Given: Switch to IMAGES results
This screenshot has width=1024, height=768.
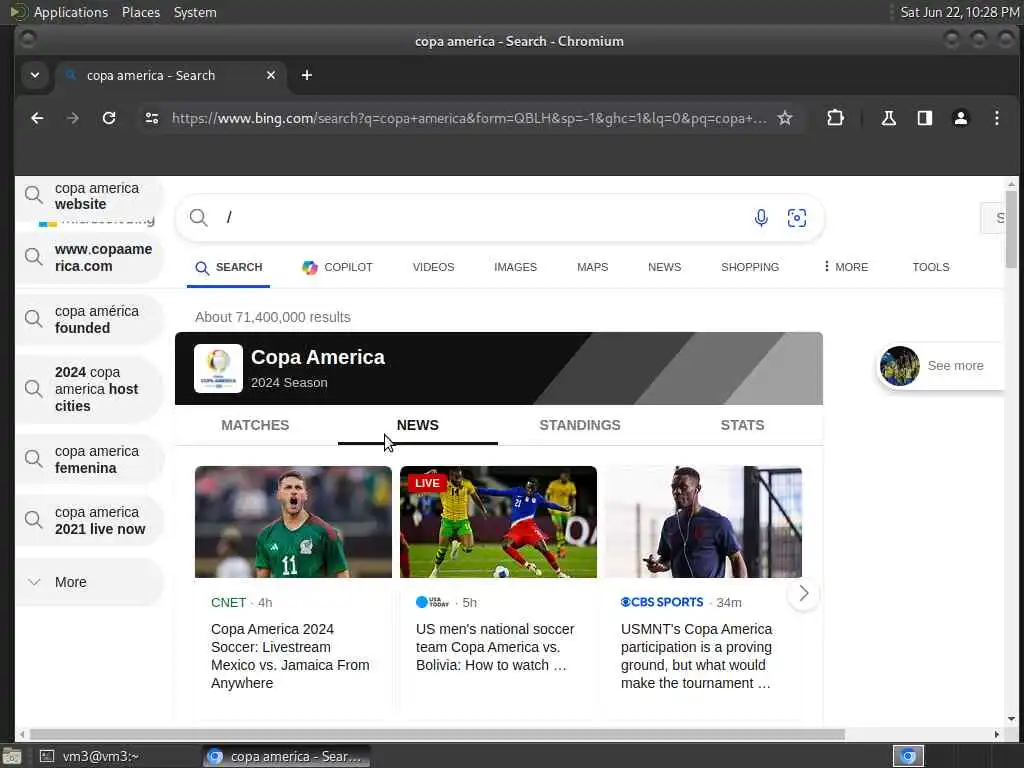Looking at the screenshot, I should pos(515,267).
